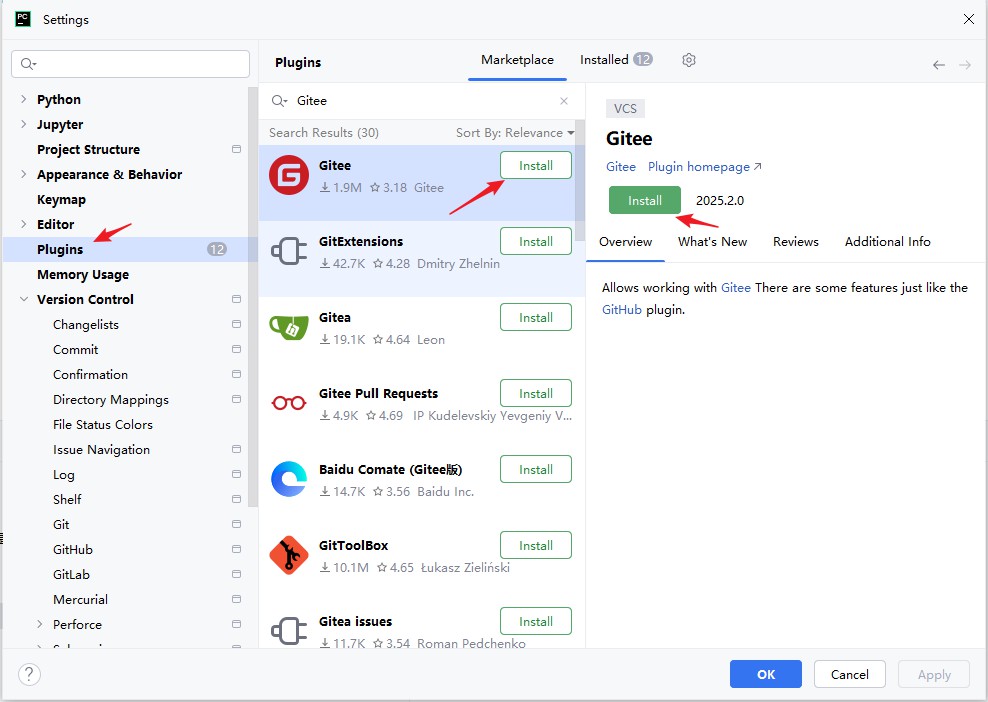
Task: Open the plugins gear settings icon
Action: 689,60
